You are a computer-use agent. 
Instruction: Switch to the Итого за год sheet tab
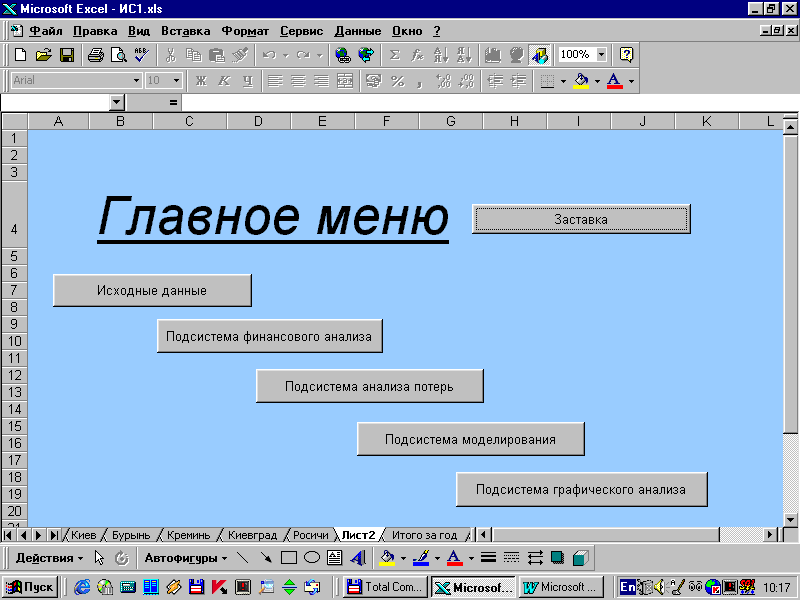tap(424, 535)
